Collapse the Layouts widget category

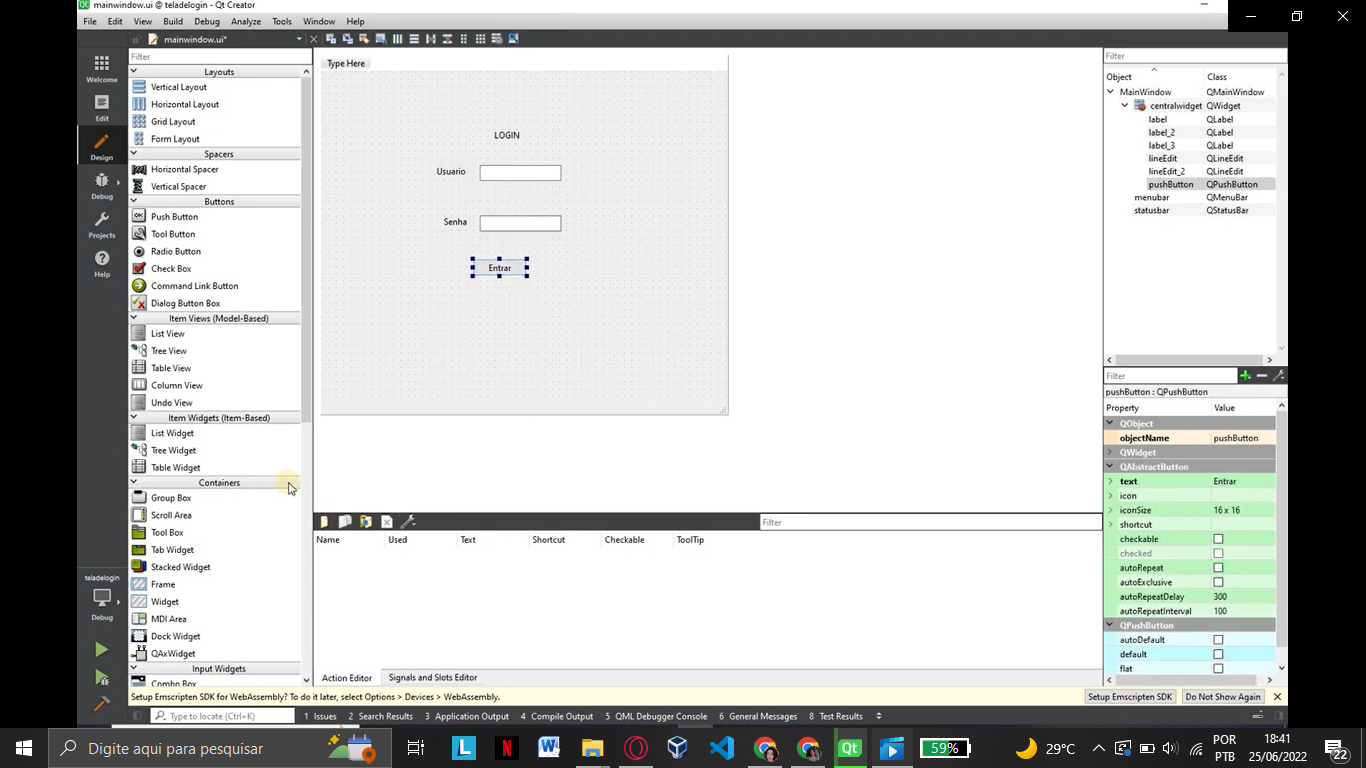134,72
